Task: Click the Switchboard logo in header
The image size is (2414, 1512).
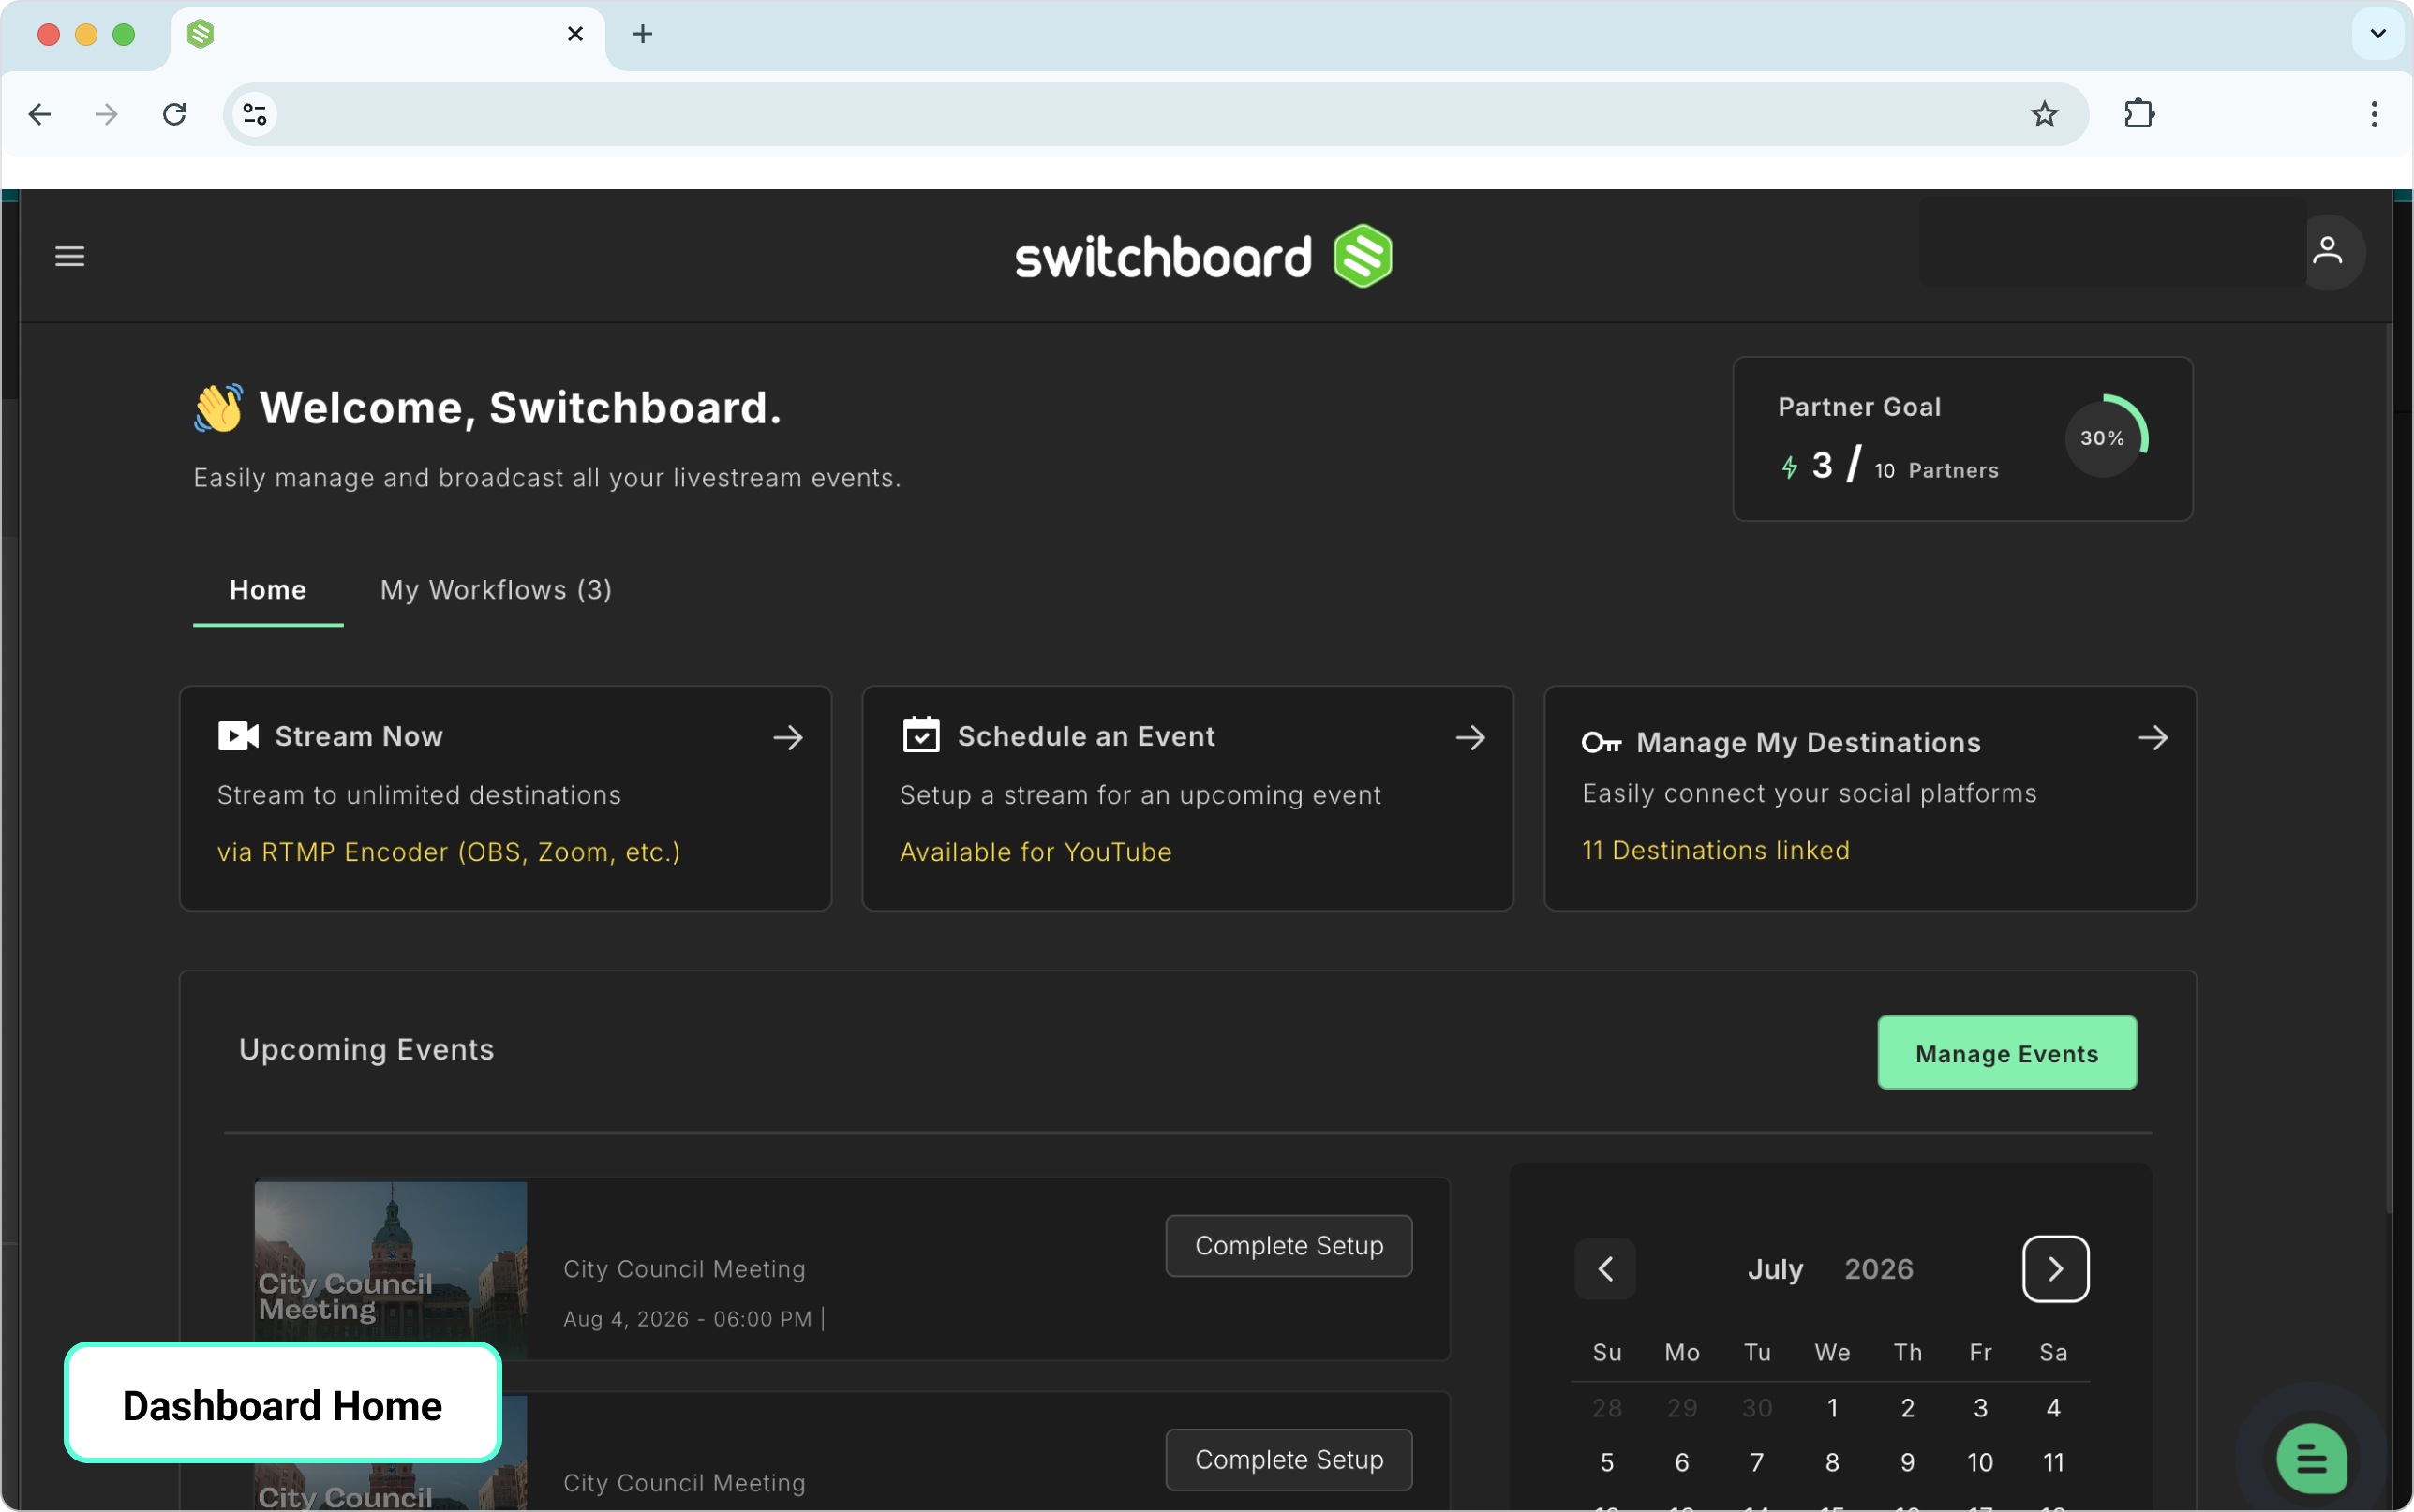Action: click(1204, 256)
